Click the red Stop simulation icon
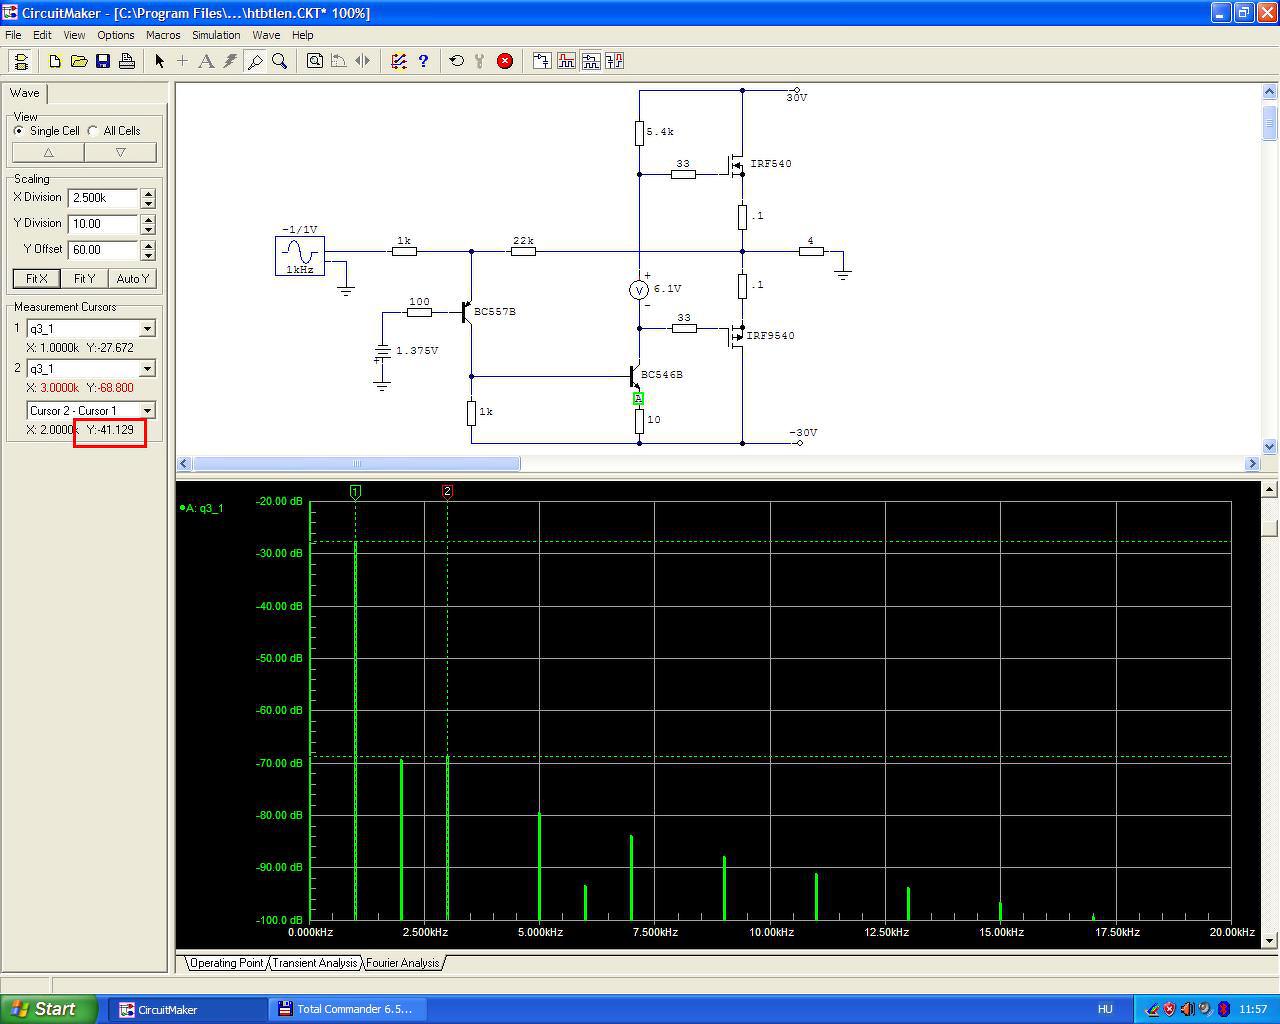Image resolution: width=1280 pixels, height=1024 pixels. point(505,61)
